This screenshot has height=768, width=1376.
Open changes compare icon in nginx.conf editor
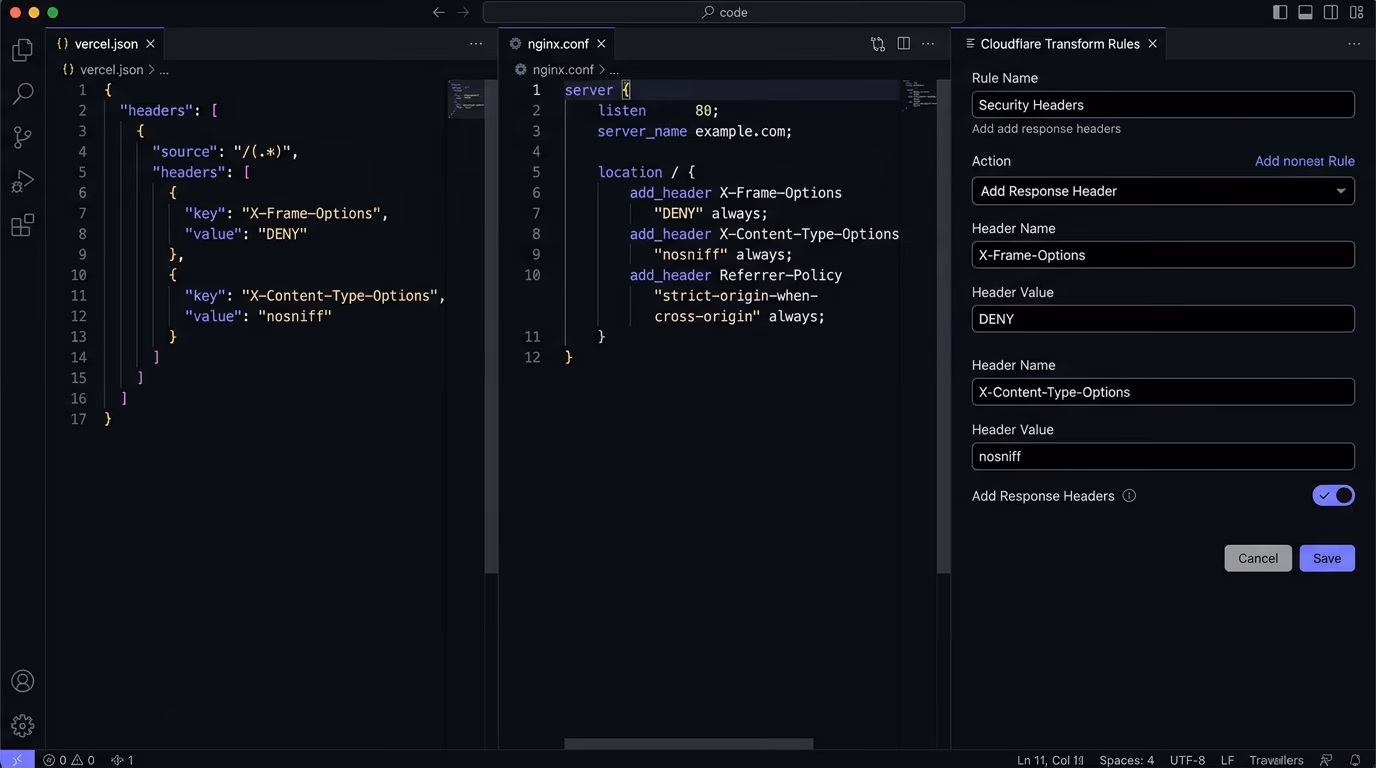[878, 44]
